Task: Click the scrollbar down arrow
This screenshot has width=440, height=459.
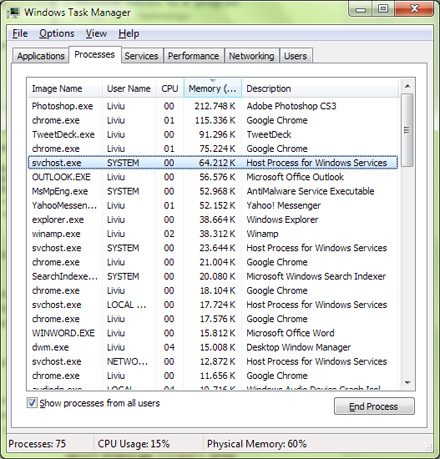Action: coord(407,383)
